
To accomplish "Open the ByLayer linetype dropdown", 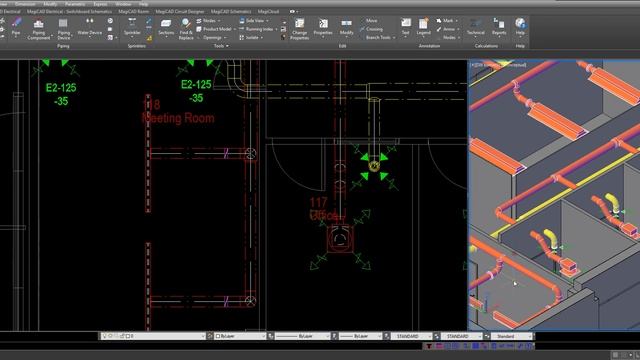I will [302, 336].
